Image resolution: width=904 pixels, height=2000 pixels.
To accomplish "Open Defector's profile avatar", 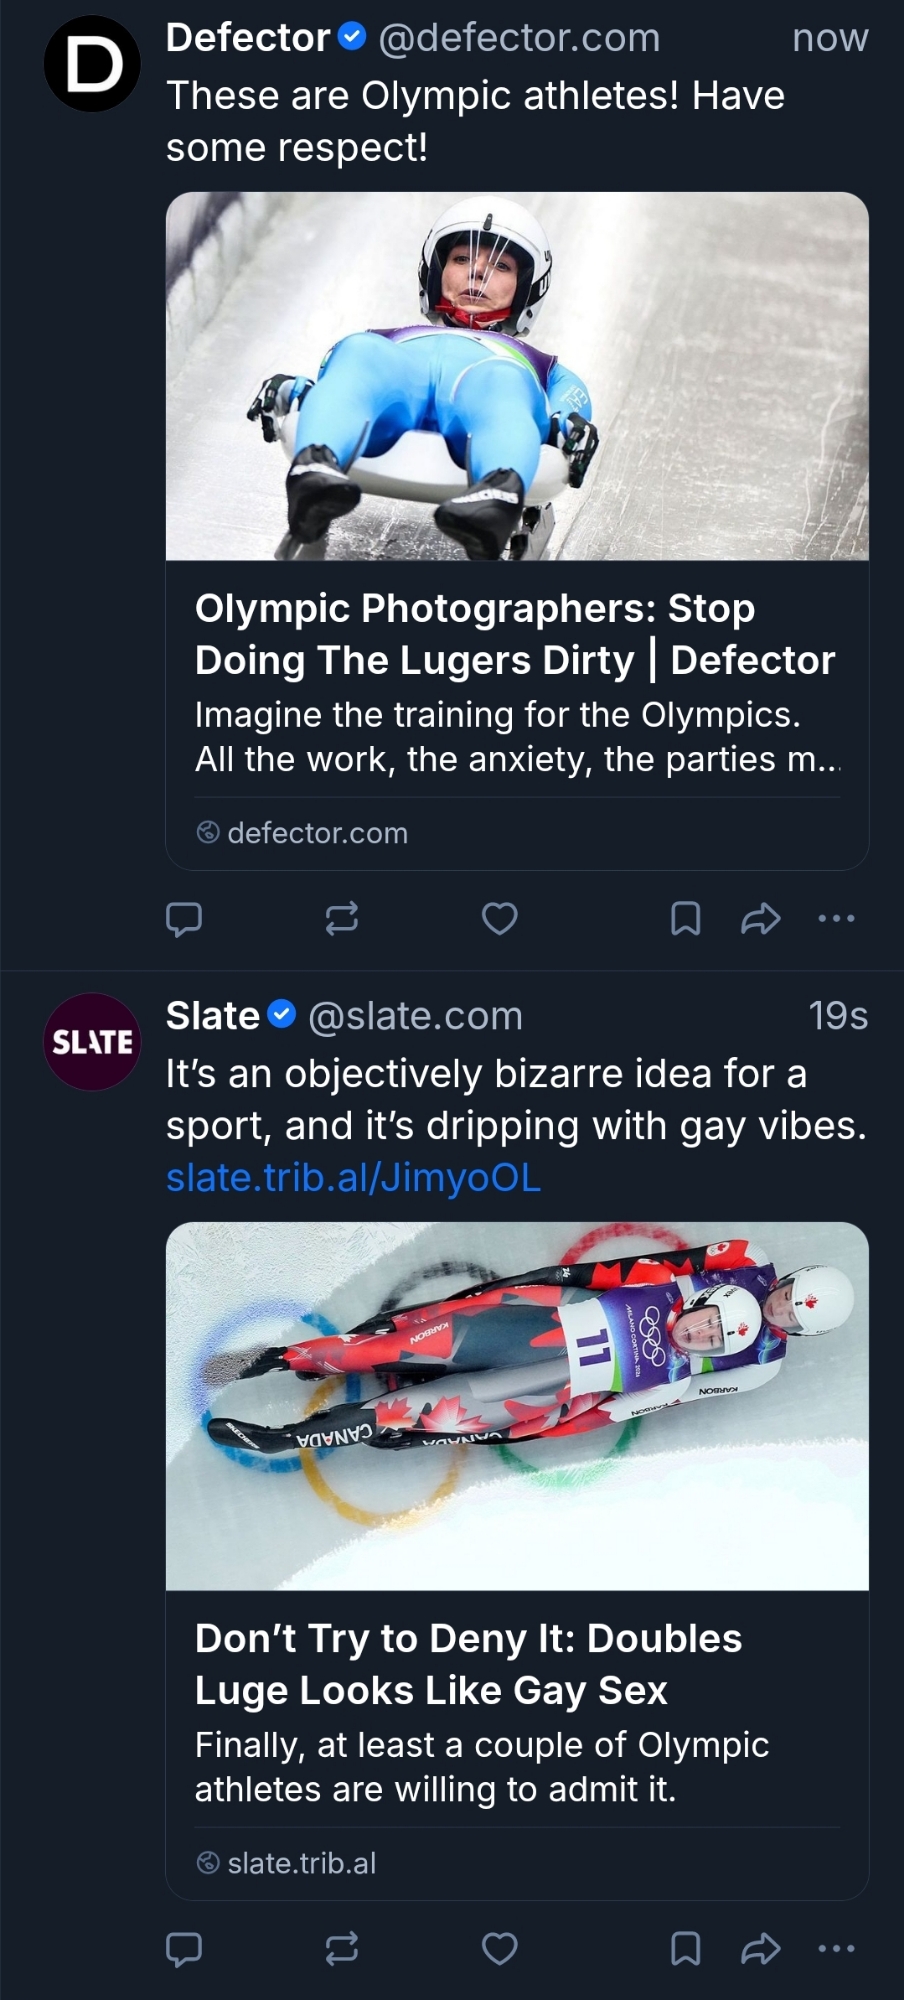I will tap(92, 64).
